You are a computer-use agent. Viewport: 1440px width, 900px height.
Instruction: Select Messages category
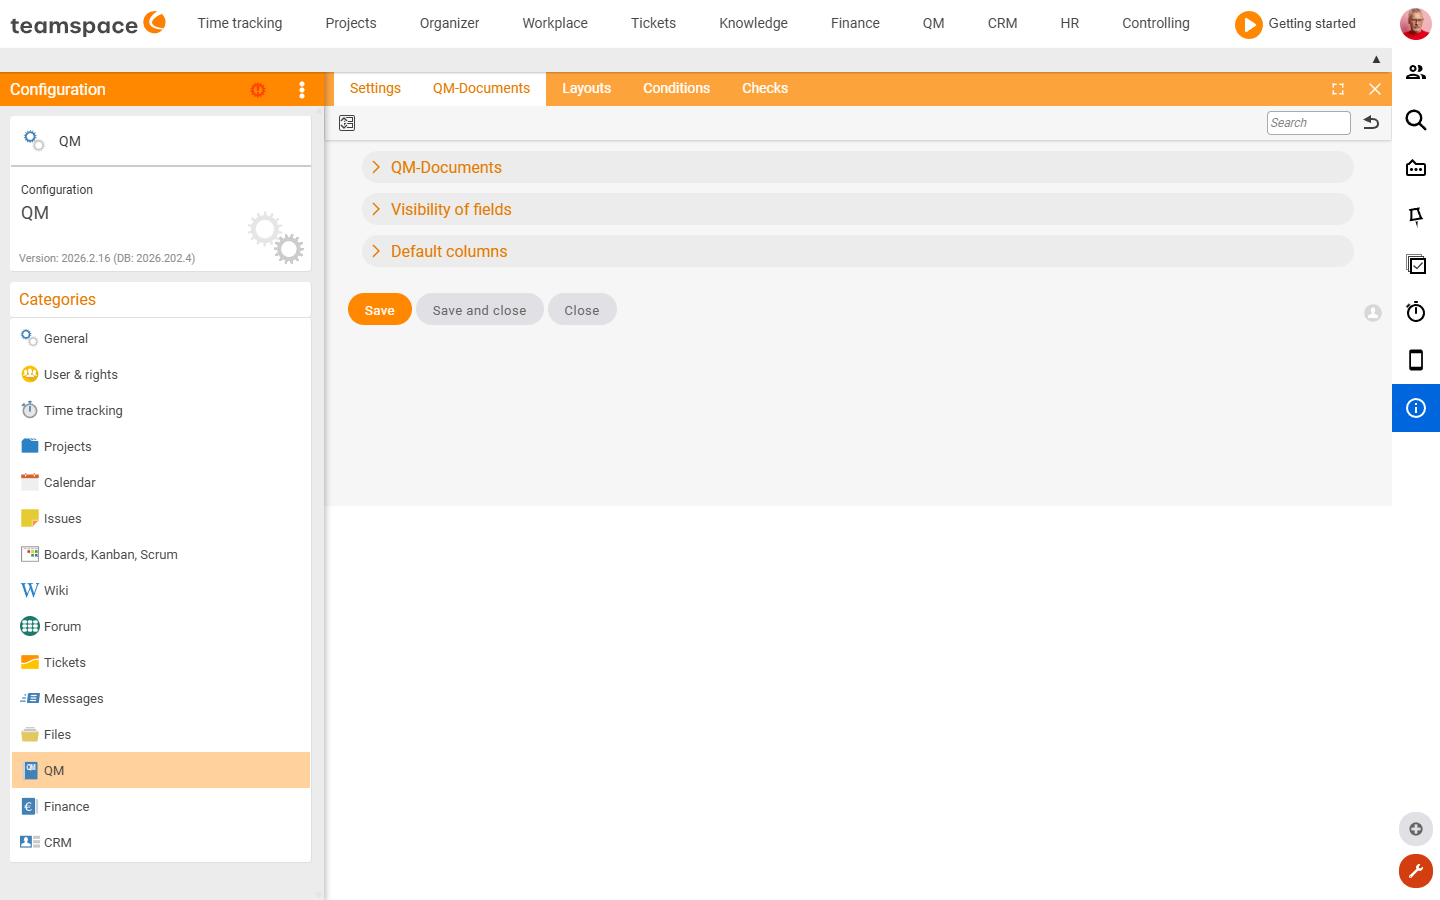(x=161, y=698)
